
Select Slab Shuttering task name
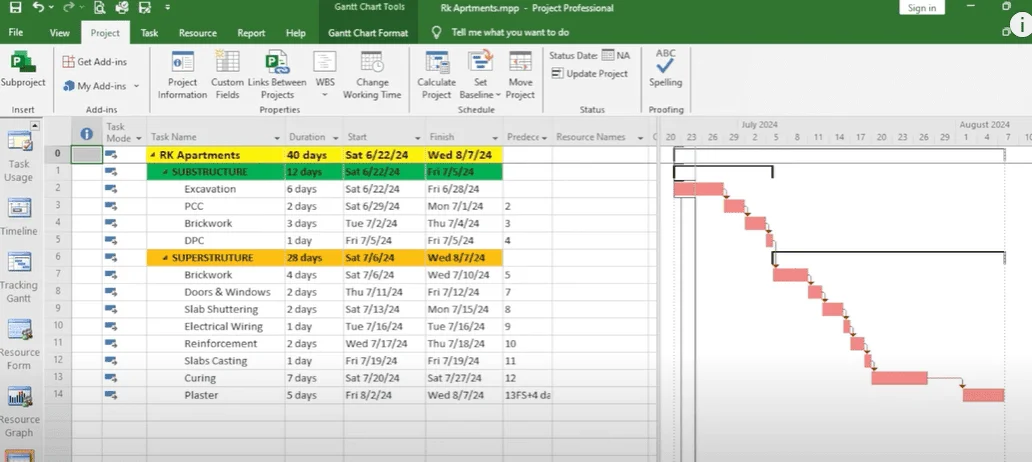click(x=216, y=309)
